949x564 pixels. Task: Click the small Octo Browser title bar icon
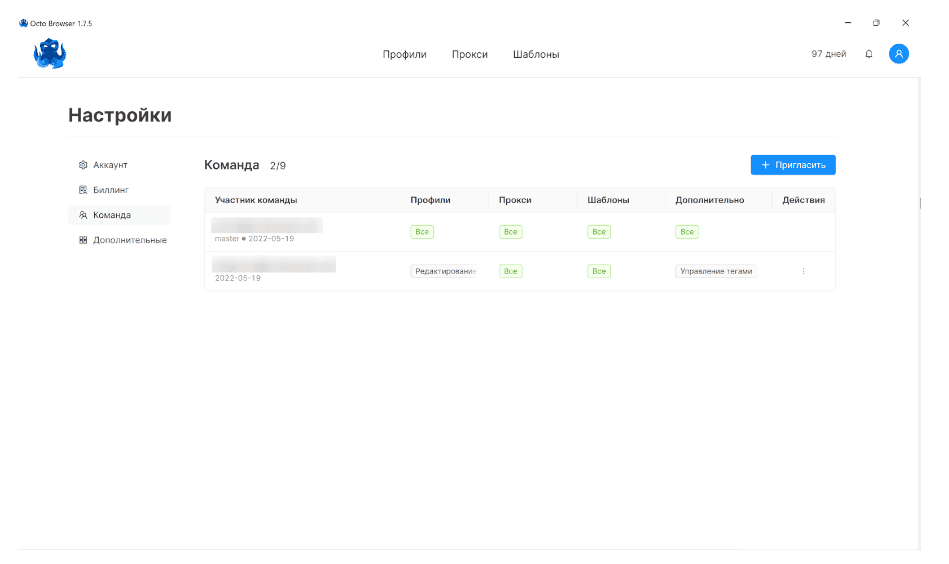point(24,23)
